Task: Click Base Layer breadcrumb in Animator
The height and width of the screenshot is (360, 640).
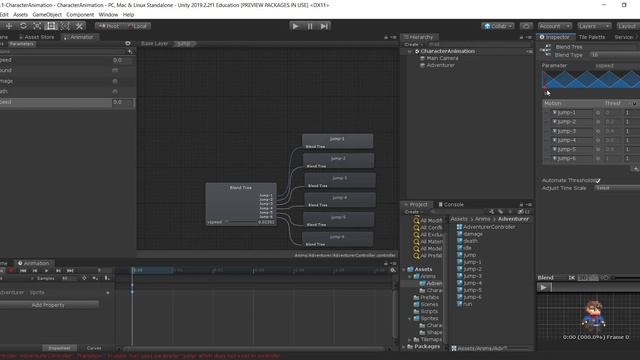Action: [x=154, y=43]
